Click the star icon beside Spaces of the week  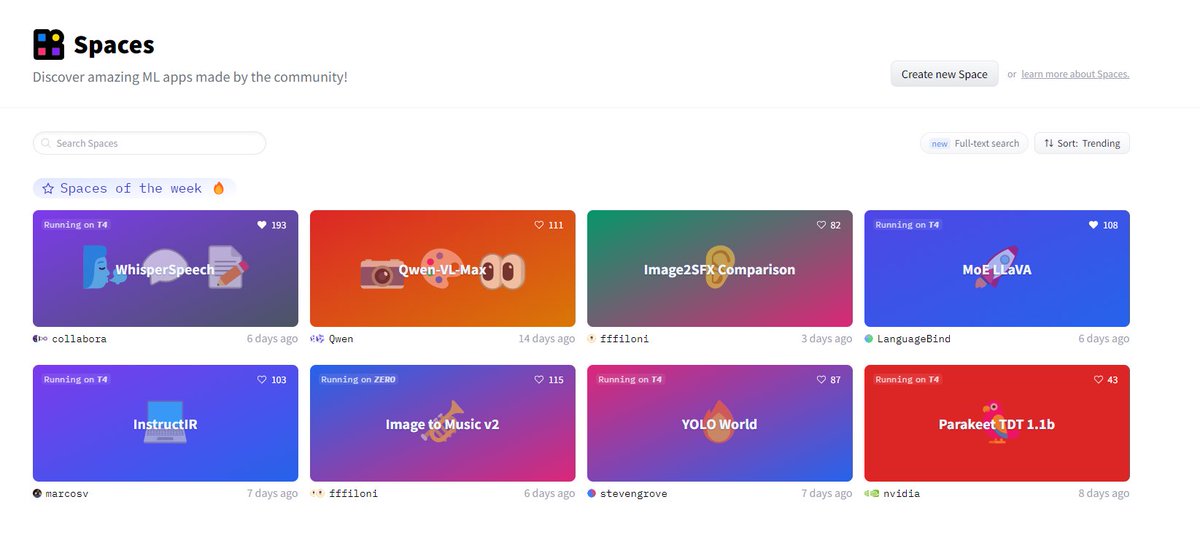[48, 188]
